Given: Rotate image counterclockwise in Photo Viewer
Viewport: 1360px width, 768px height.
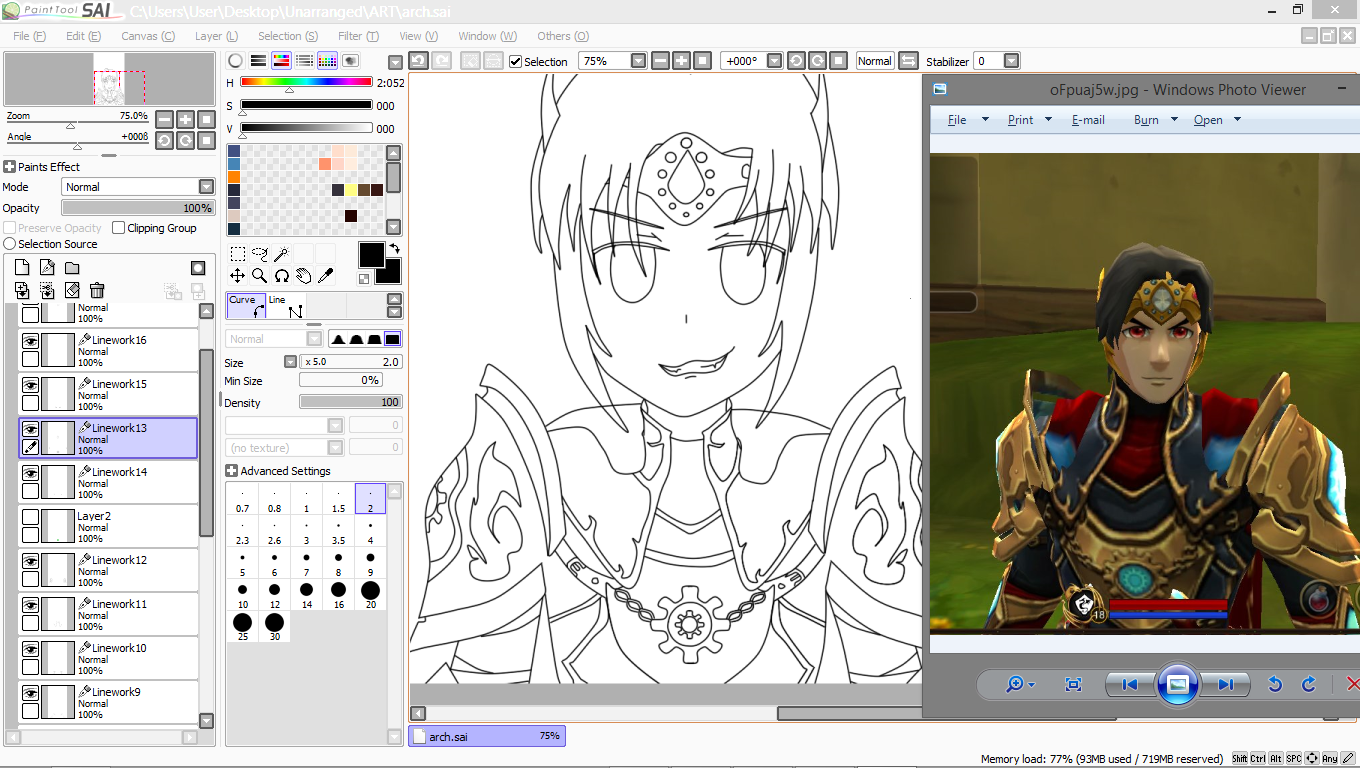Looking at the screenshot, I should click(1275, 684).
